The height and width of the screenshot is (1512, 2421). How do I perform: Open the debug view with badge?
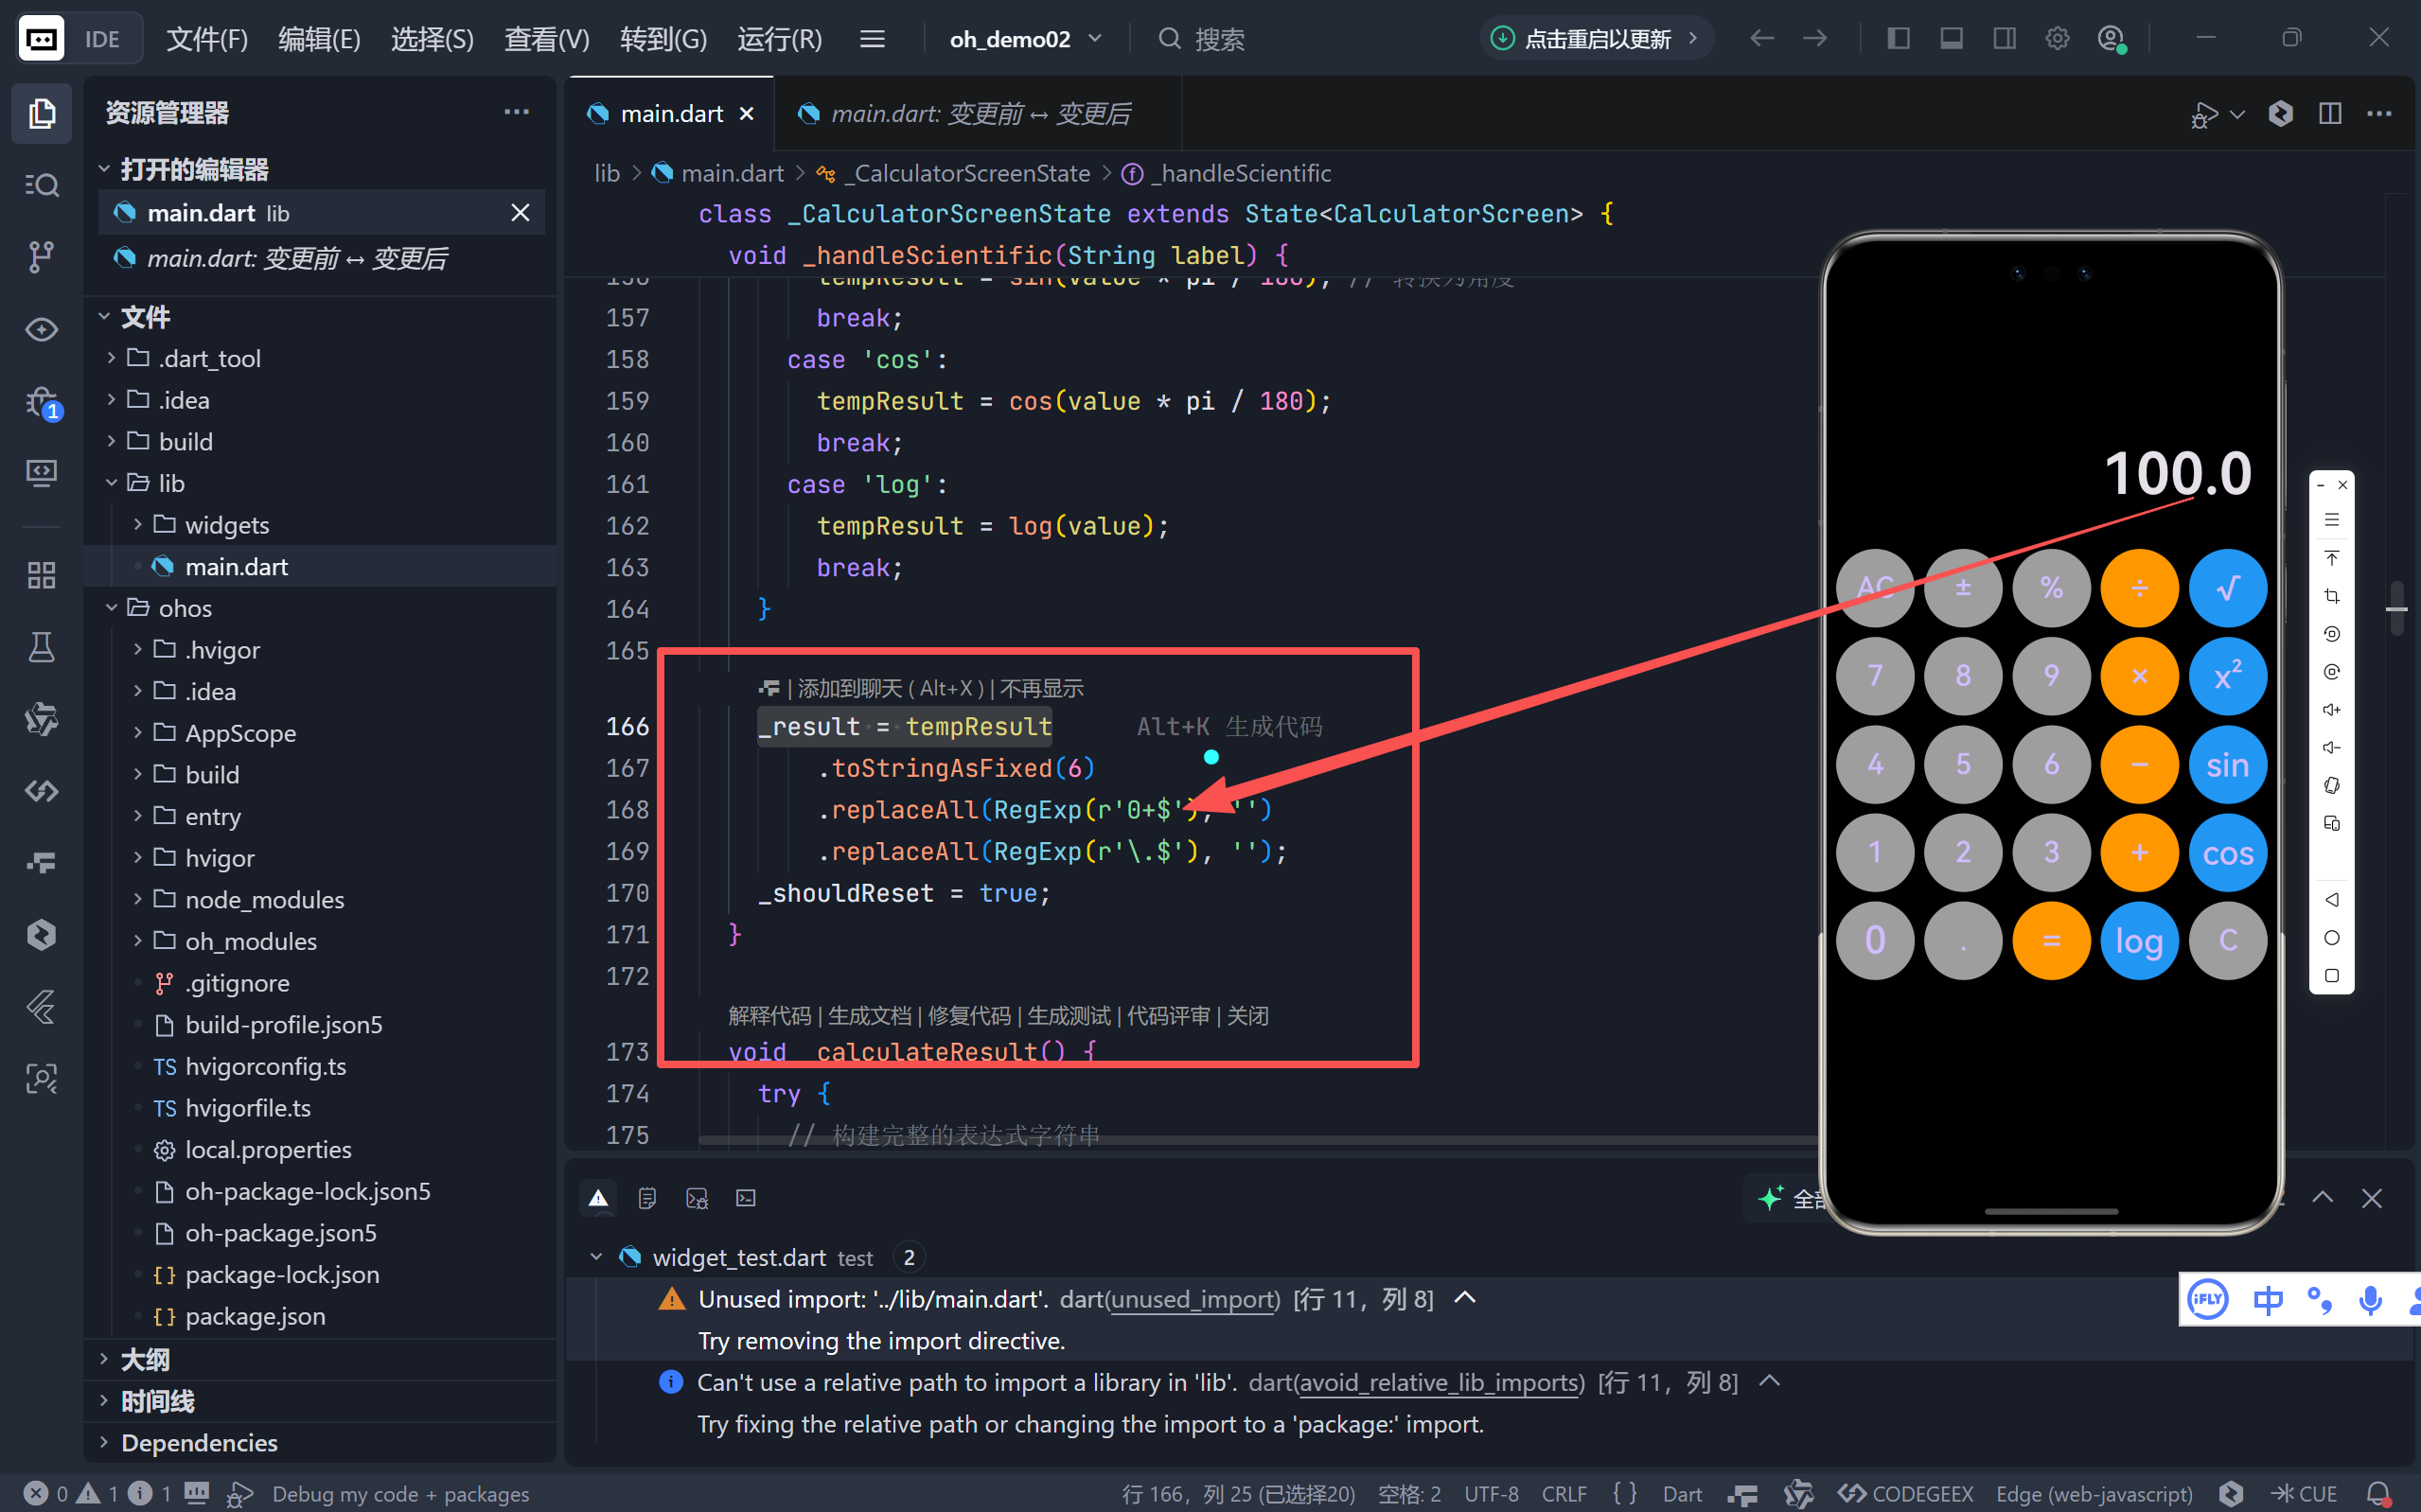pos(41,403)
